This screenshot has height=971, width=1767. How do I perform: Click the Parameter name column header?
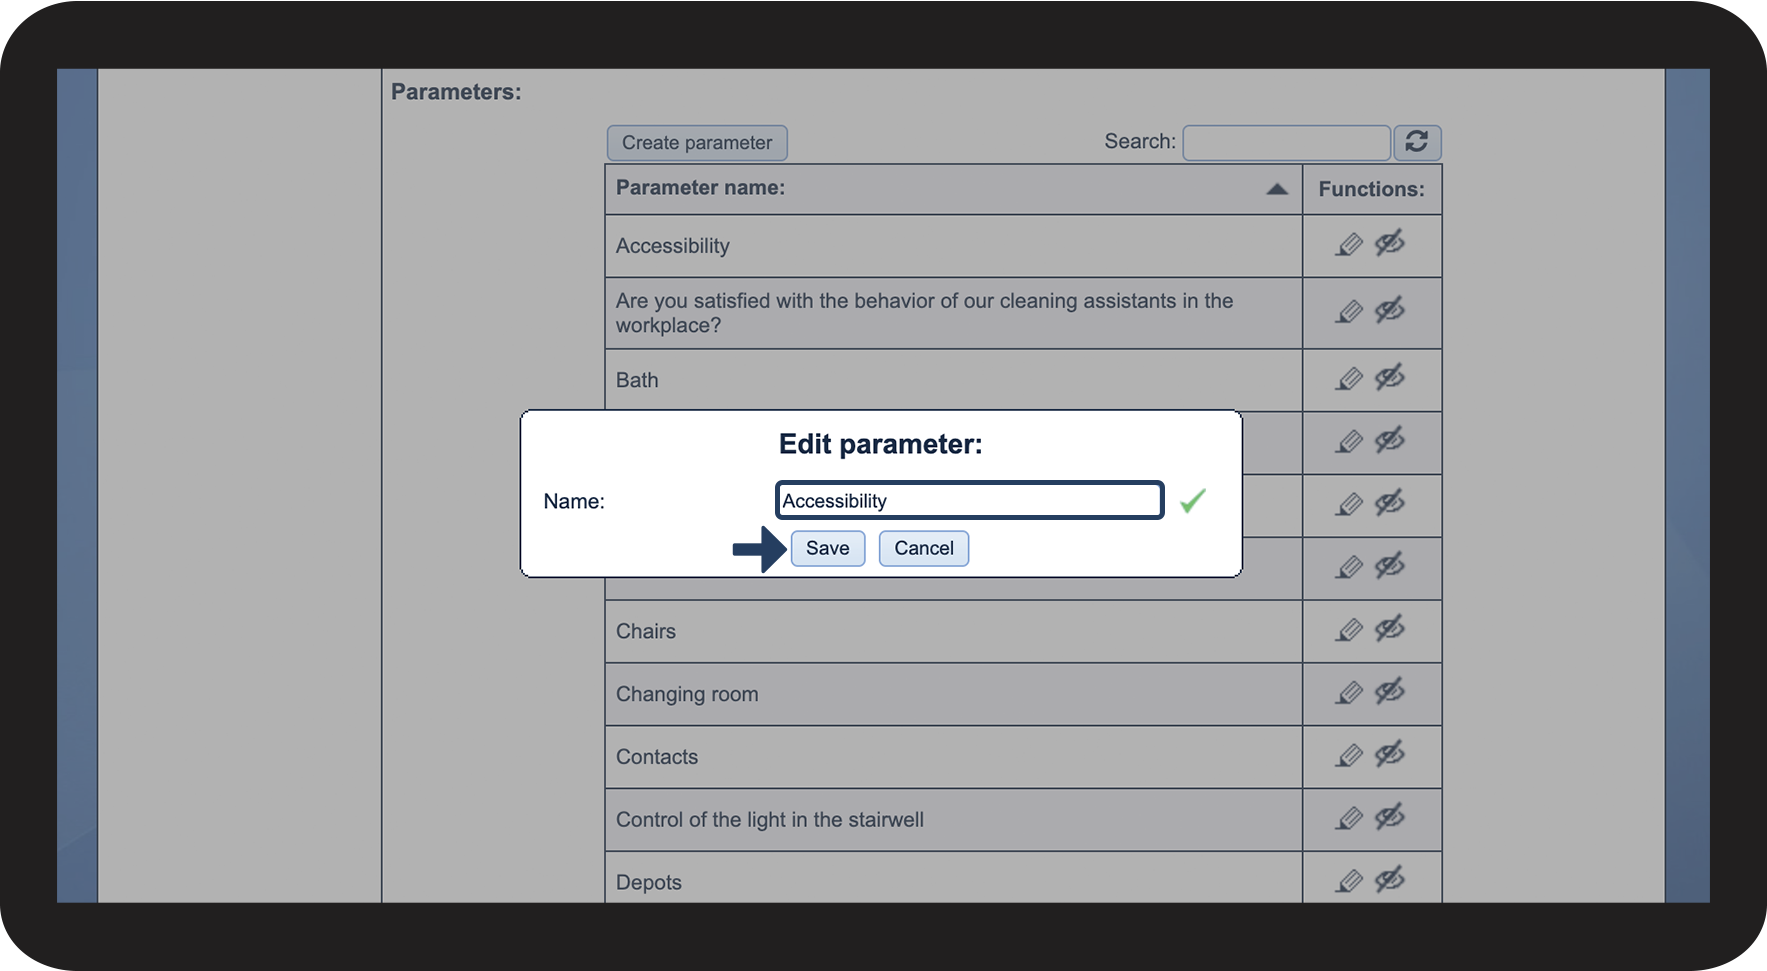[700, 188]
